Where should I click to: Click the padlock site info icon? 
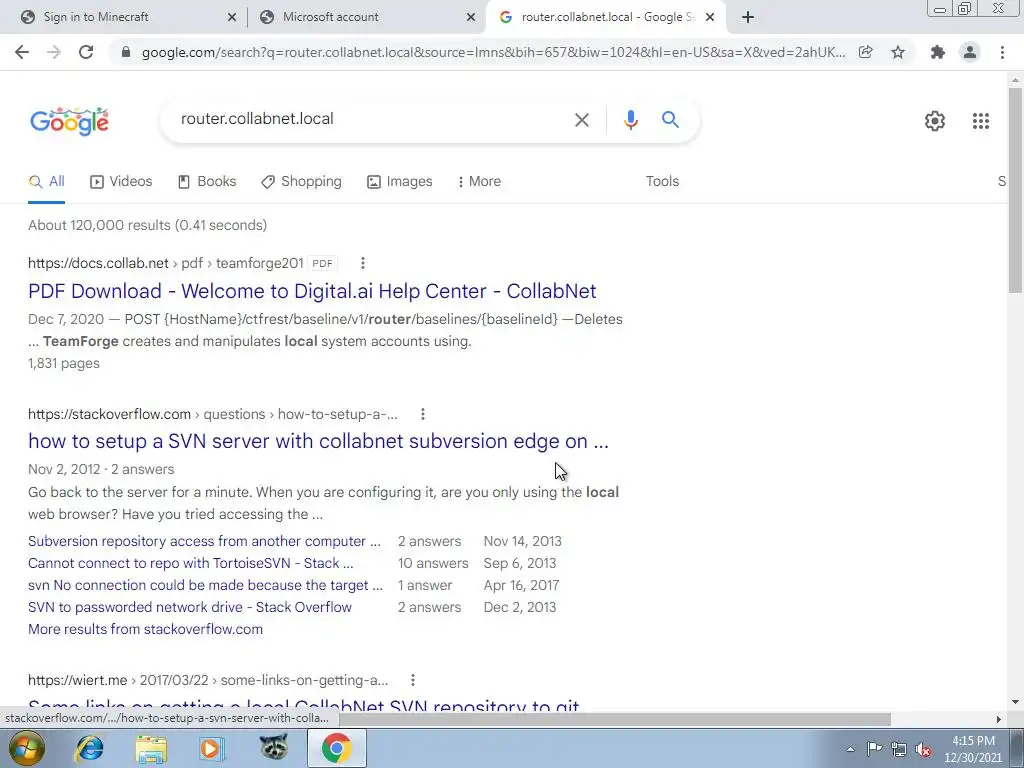pos(126,52)
